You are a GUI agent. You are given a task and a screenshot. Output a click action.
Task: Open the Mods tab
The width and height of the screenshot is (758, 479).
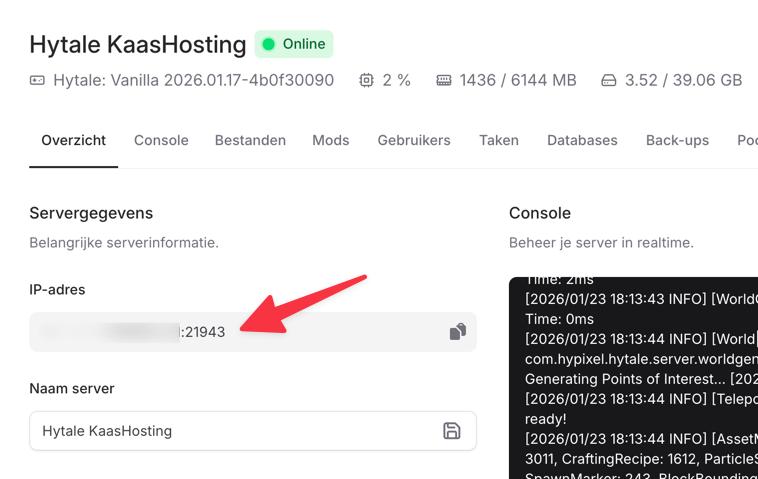(330, 140)
